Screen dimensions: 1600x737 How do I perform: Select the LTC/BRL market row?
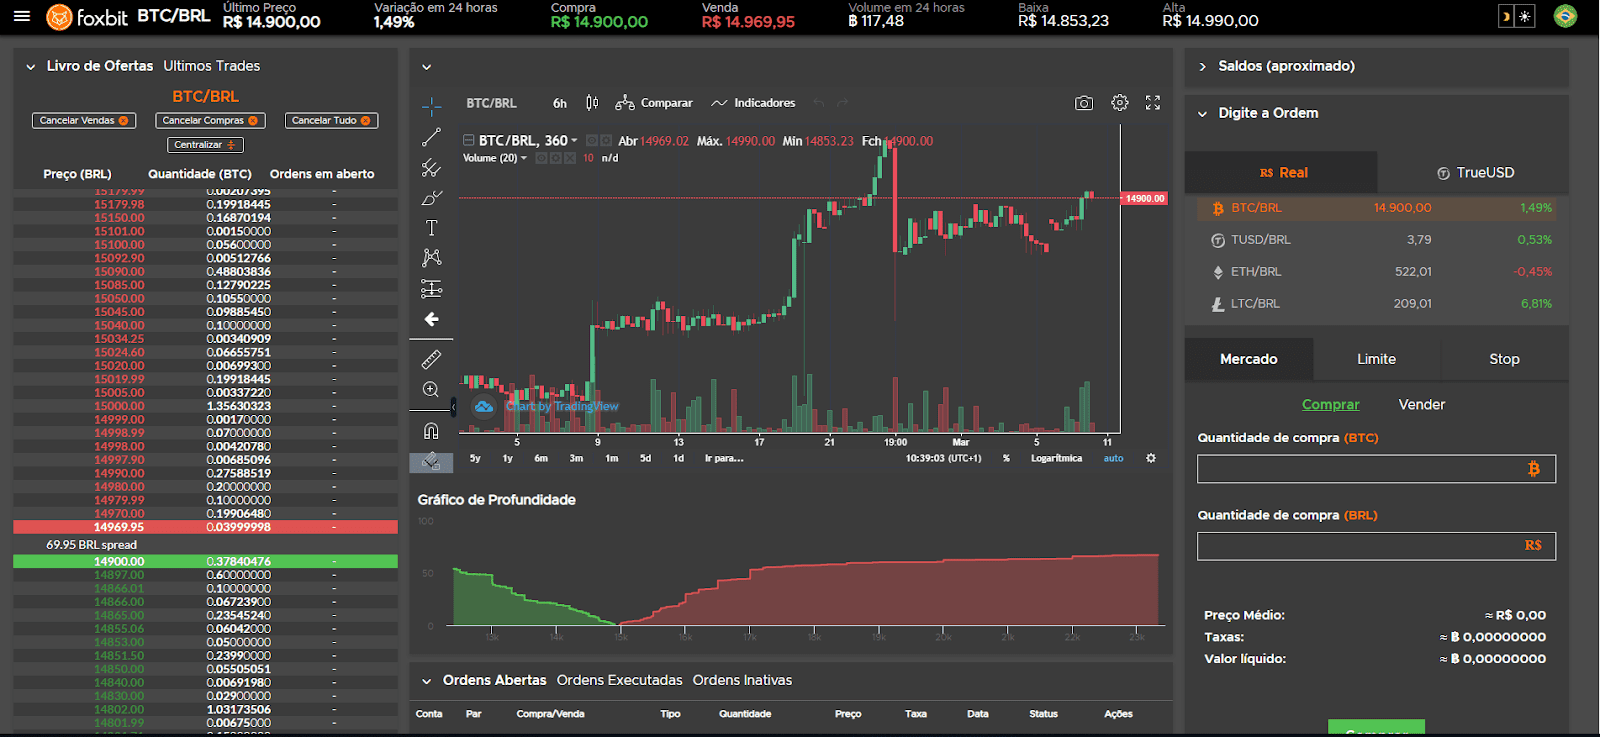pyautogui.click(x=1377, y=304)
